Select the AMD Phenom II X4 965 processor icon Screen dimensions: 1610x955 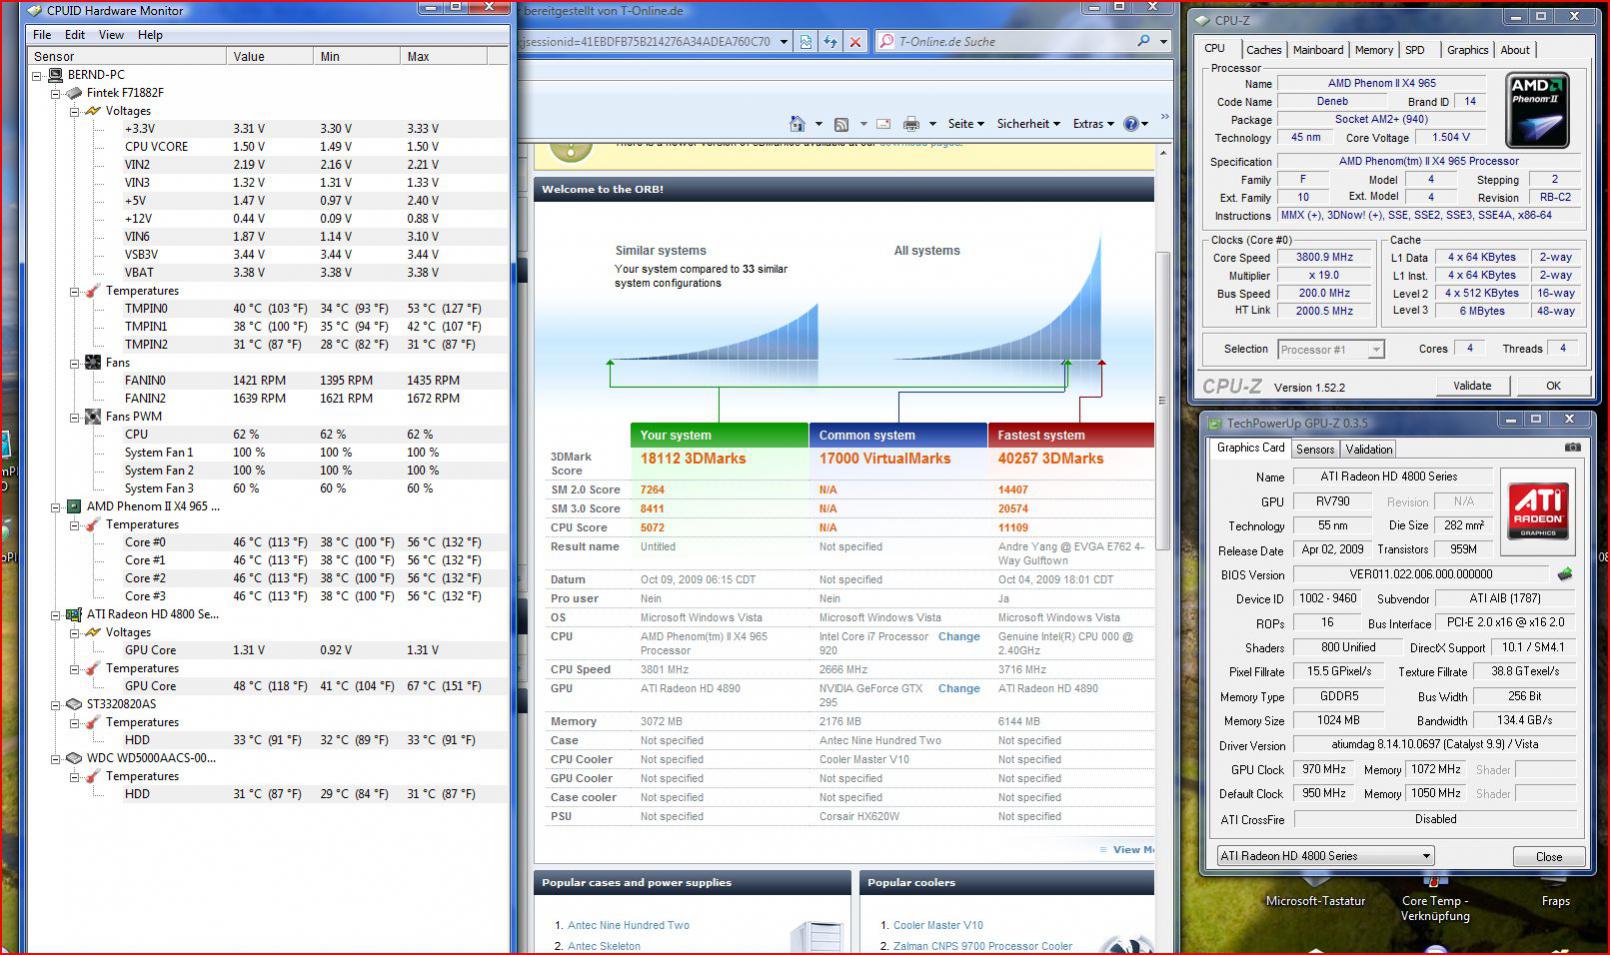[74, 507]
